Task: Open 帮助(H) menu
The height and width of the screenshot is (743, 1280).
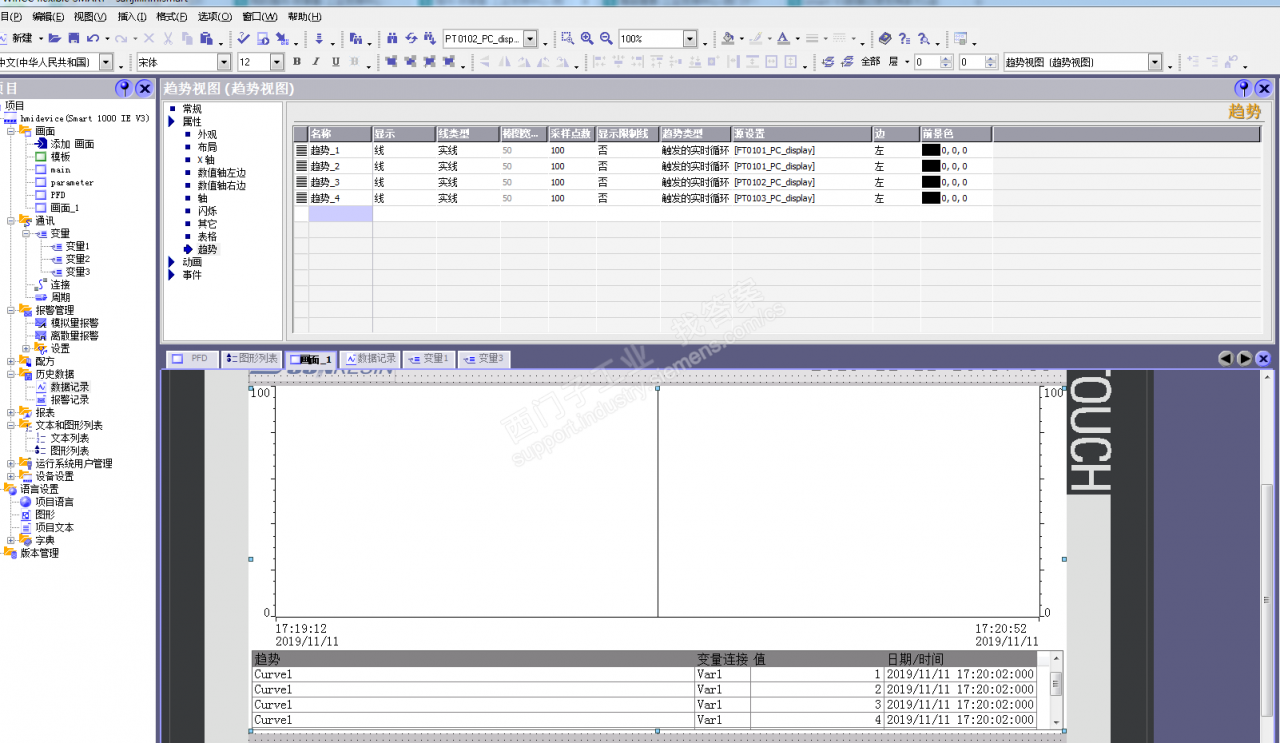Action: (304, 17)
